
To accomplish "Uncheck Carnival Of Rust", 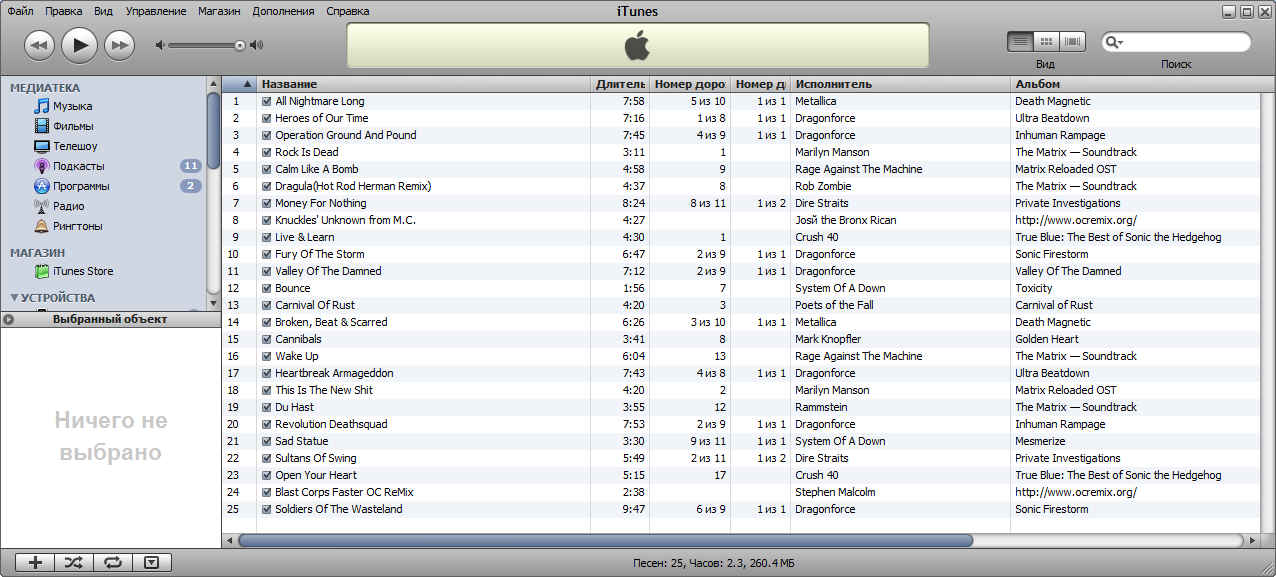I will [x=267, y=305].
